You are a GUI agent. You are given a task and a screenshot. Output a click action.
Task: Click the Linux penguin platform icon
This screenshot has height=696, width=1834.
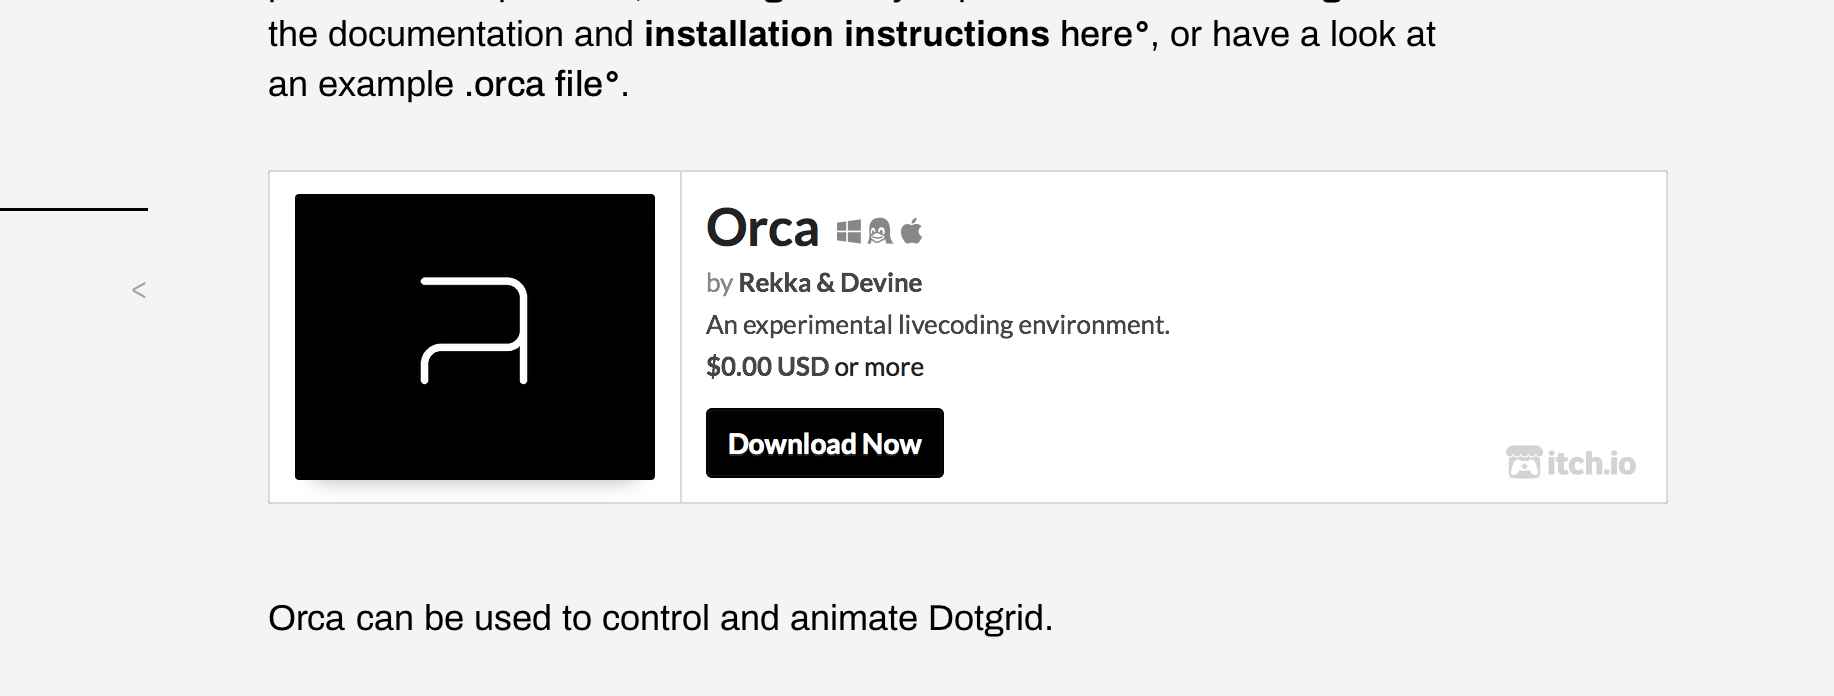[x=879, y=232]
